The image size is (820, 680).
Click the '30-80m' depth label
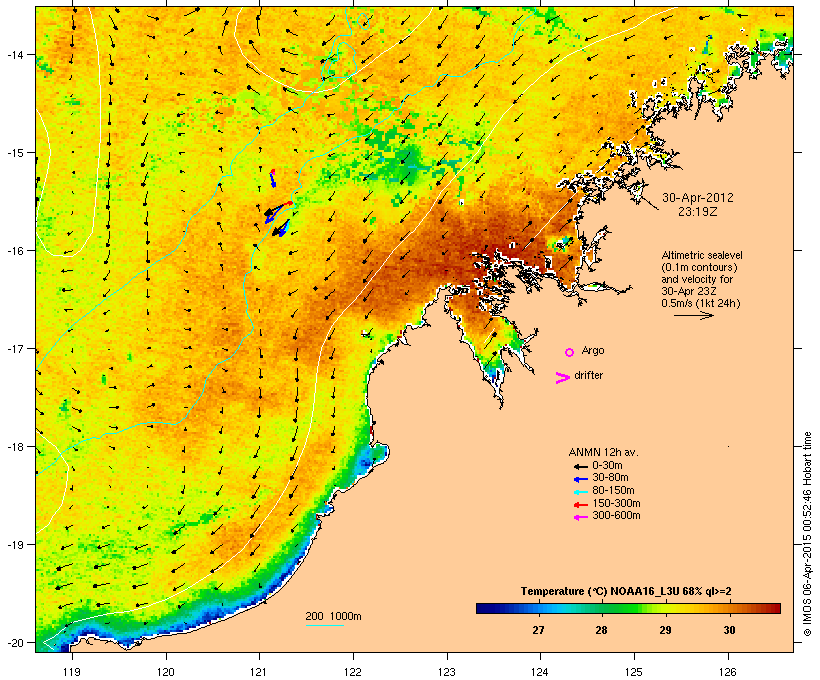click(610, 478)
